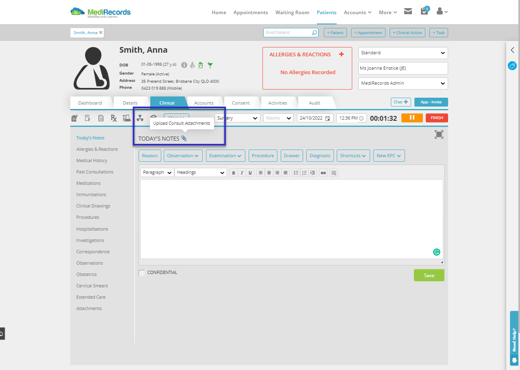Switch to the Consent tab
Screen dimensions: 520x370
(x=241, y=103)
